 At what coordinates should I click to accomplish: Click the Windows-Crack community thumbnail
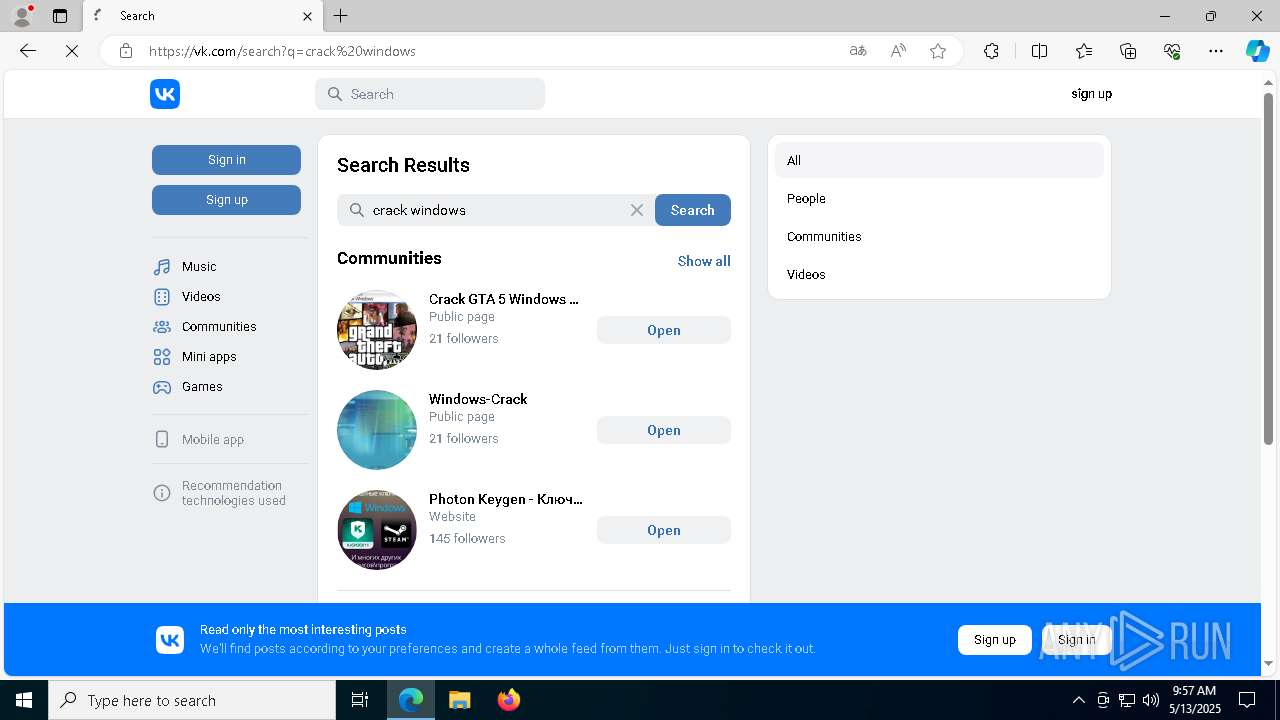pyautogui.click(x=377, y=430)
